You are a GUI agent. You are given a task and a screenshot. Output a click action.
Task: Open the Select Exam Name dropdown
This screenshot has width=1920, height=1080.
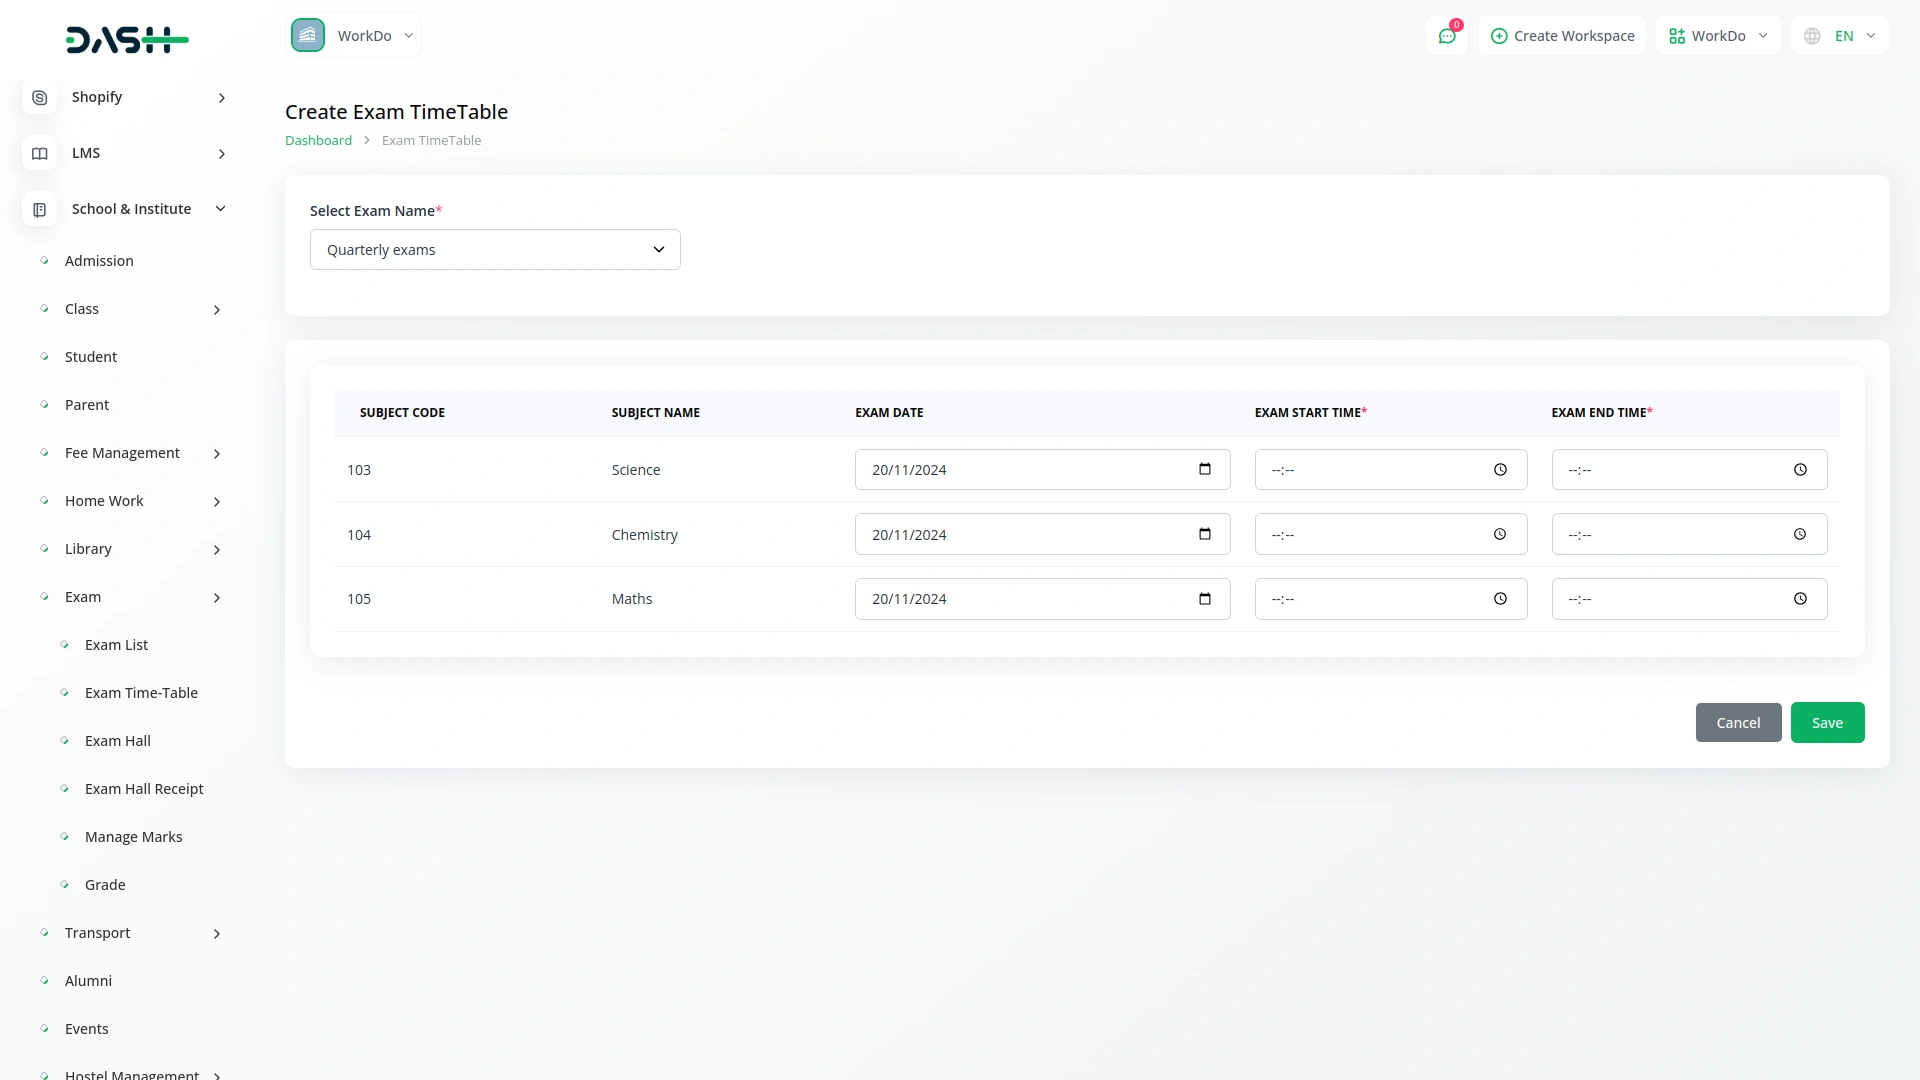pyautogui.click(x=495, y=250)
